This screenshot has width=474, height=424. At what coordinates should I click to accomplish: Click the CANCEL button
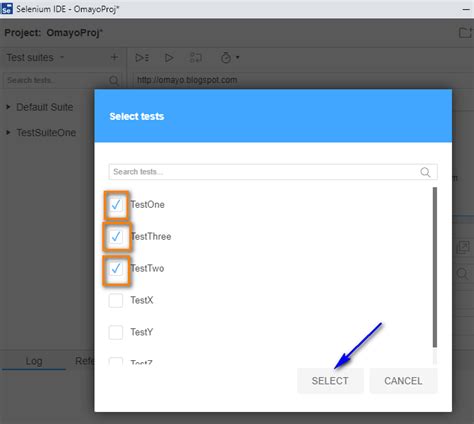[403, 381]
